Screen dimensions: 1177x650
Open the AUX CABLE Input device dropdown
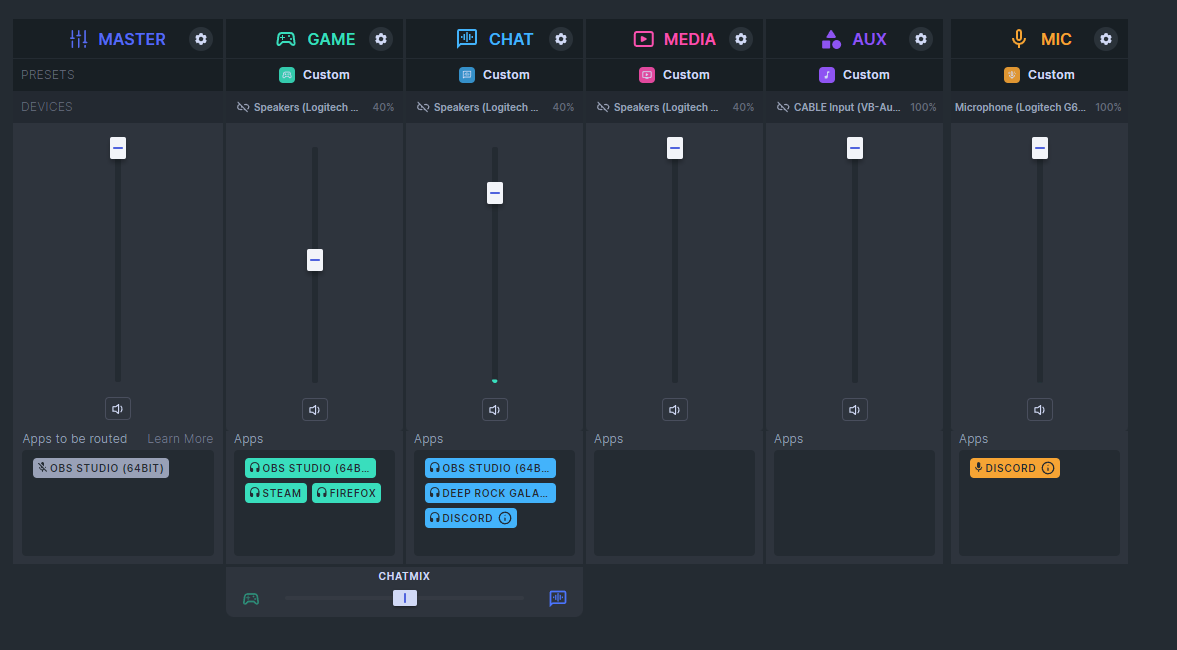[855, 107]
